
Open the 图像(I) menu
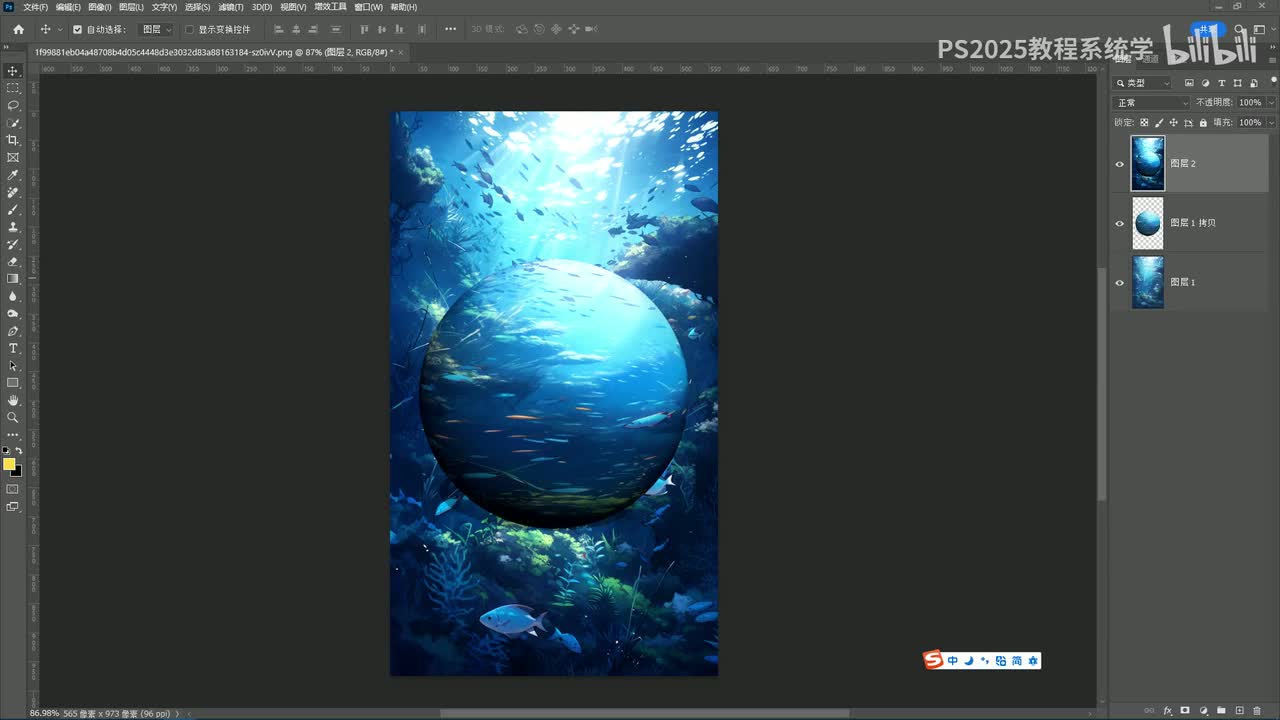(x=100, y=7)
